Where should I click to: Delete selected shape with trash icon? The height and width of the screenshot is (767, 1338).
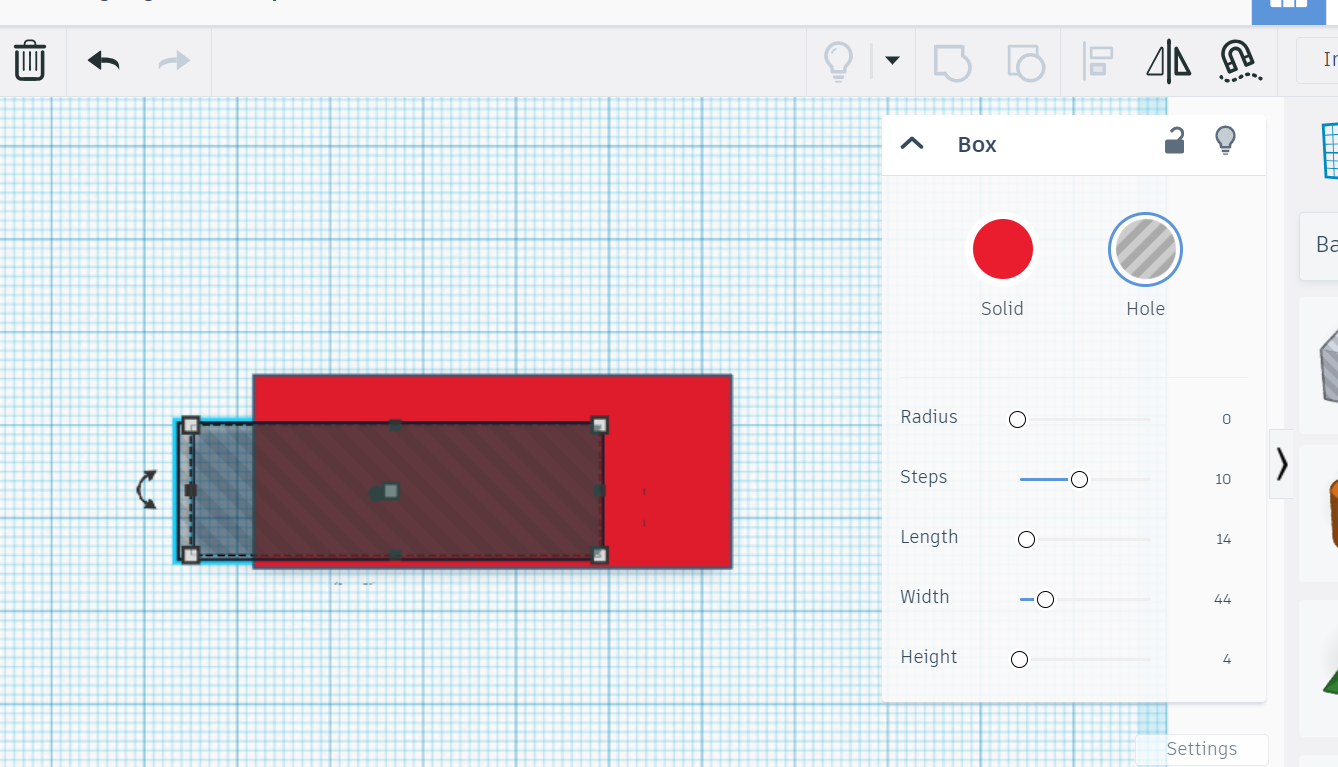[x=30, y=60]
